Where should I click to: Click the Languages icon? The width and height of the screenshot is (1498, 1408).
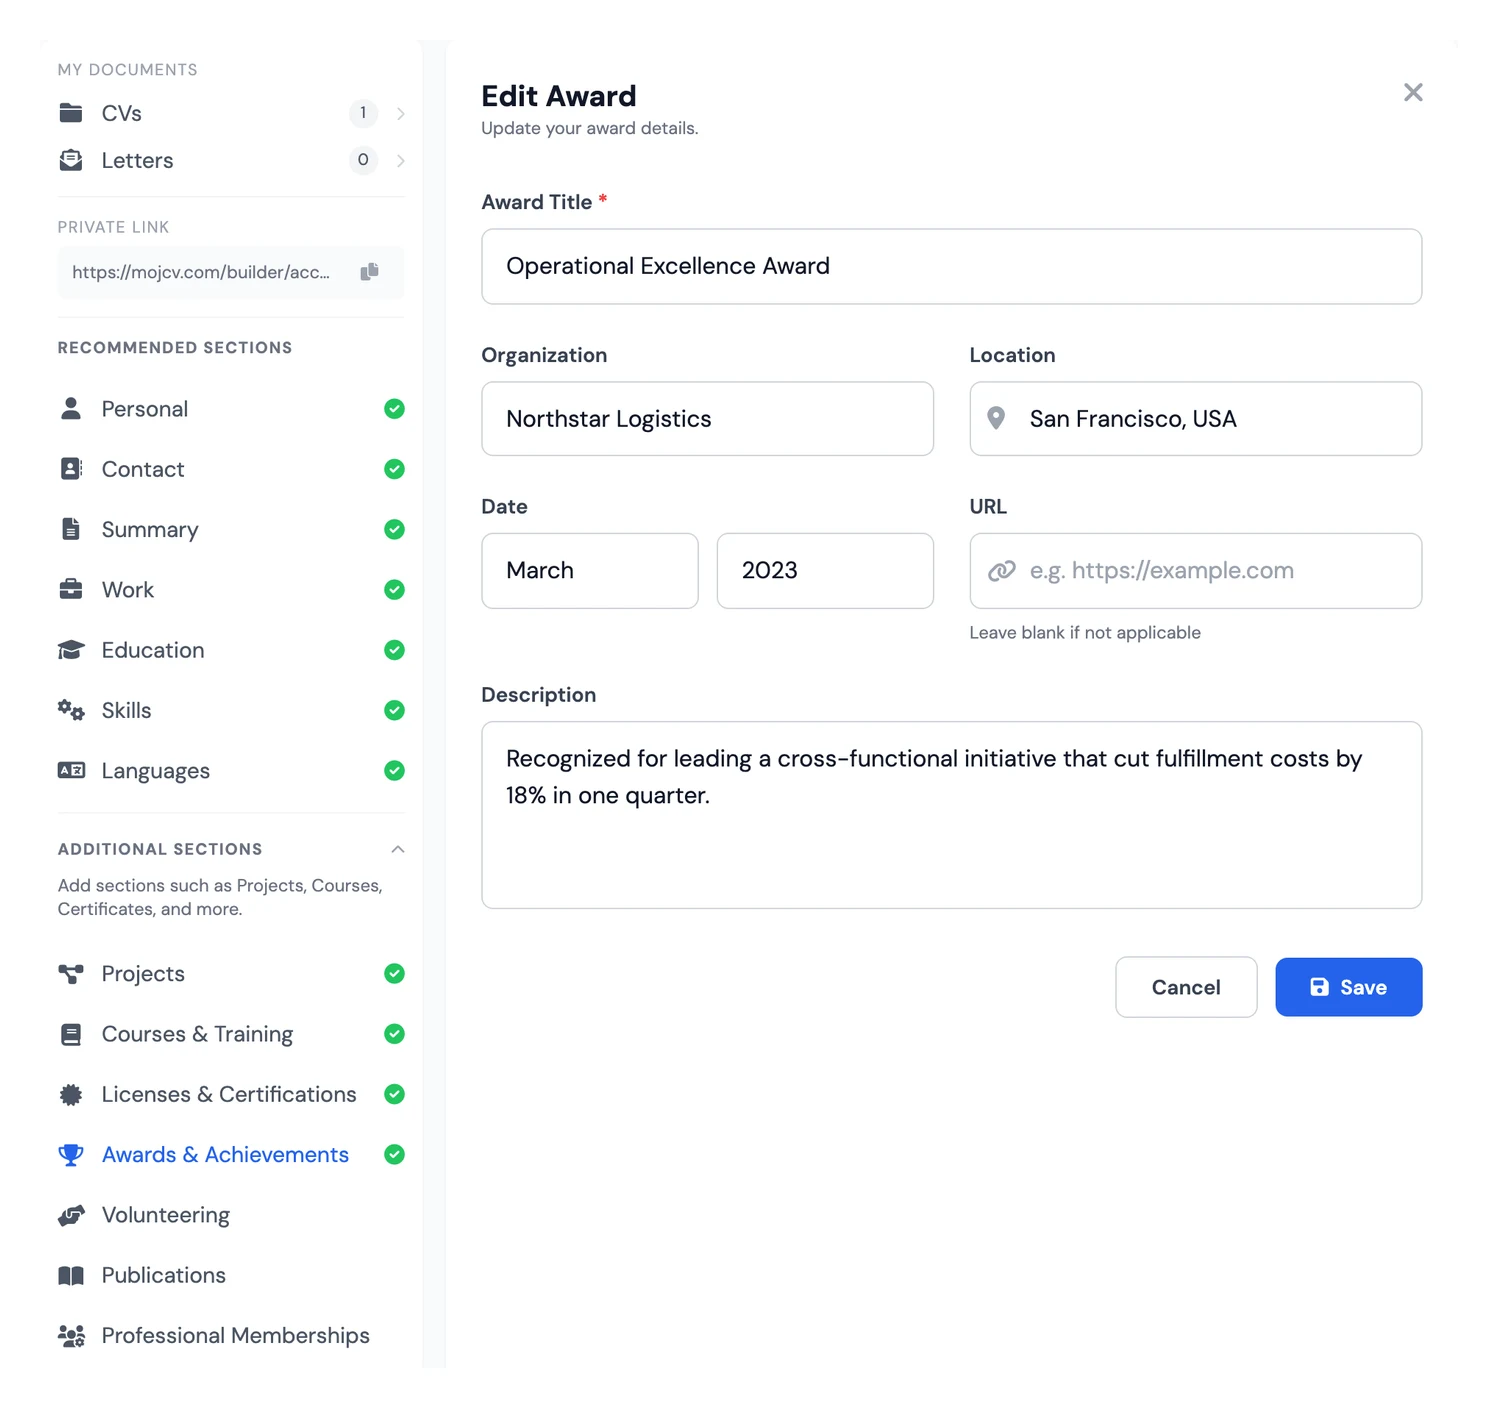pos(71,770)
